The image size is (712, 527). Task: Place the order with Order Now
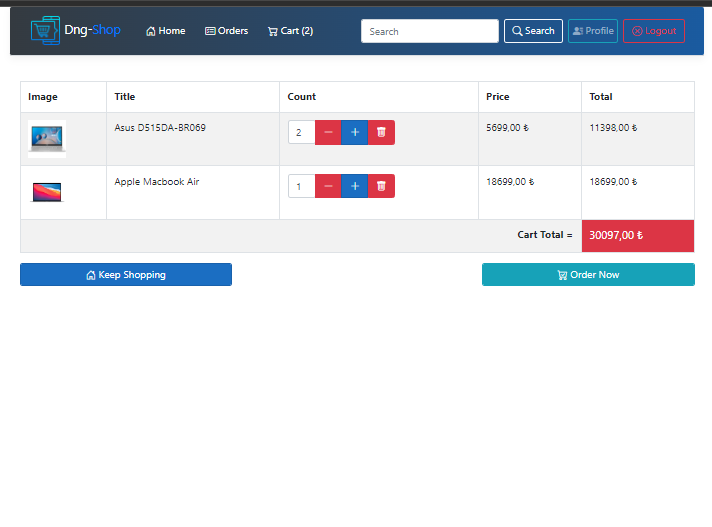coord(588,275)
